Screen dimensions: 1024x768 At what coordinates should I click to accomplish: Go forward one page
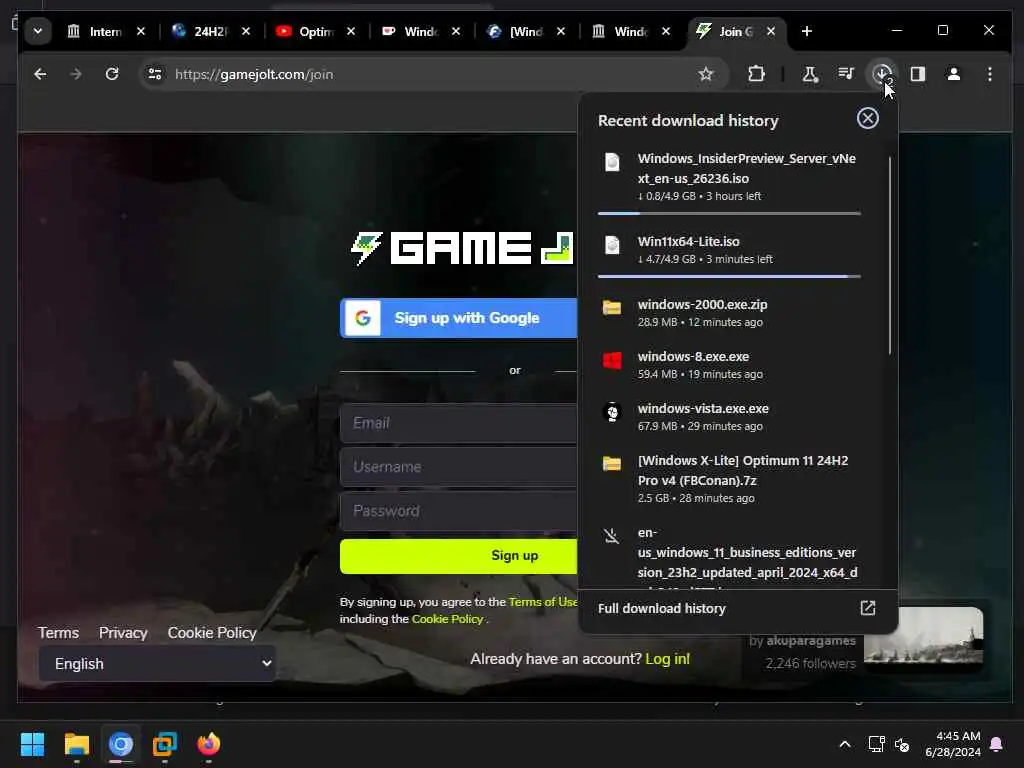76,74
